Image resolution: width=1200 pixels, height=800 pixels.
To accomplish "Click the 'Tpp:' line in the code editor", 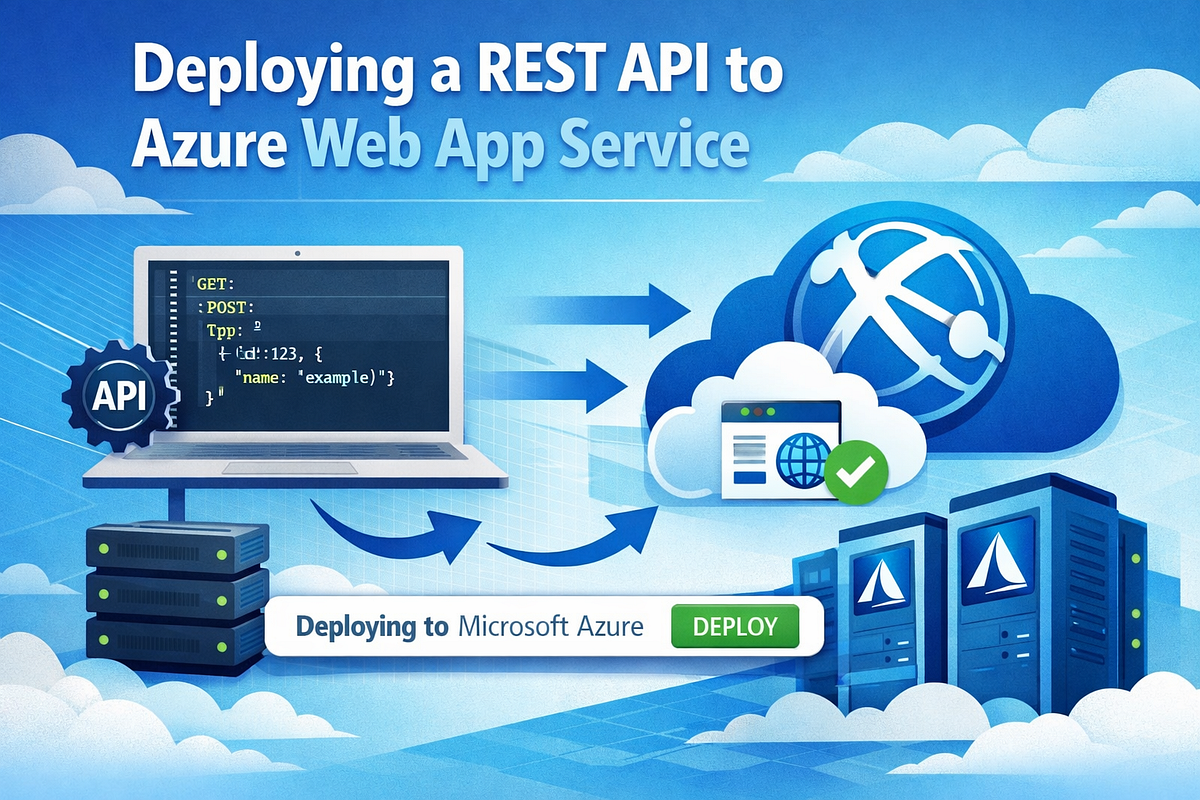I will click(233, 329).
